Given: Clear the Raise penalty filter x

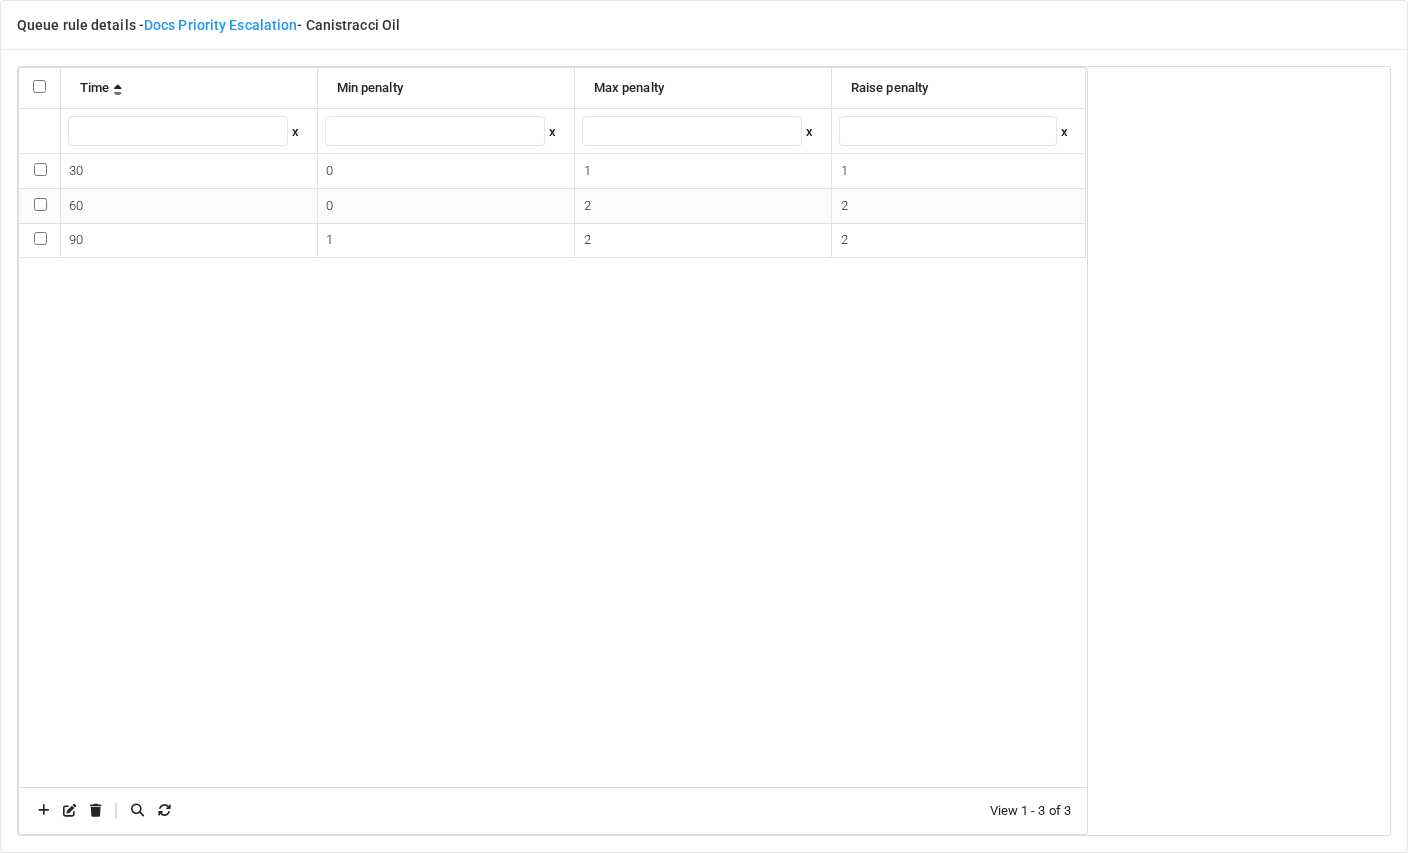Looking at the screenshot, I should pyautogui.click(x=1064, y=132).
